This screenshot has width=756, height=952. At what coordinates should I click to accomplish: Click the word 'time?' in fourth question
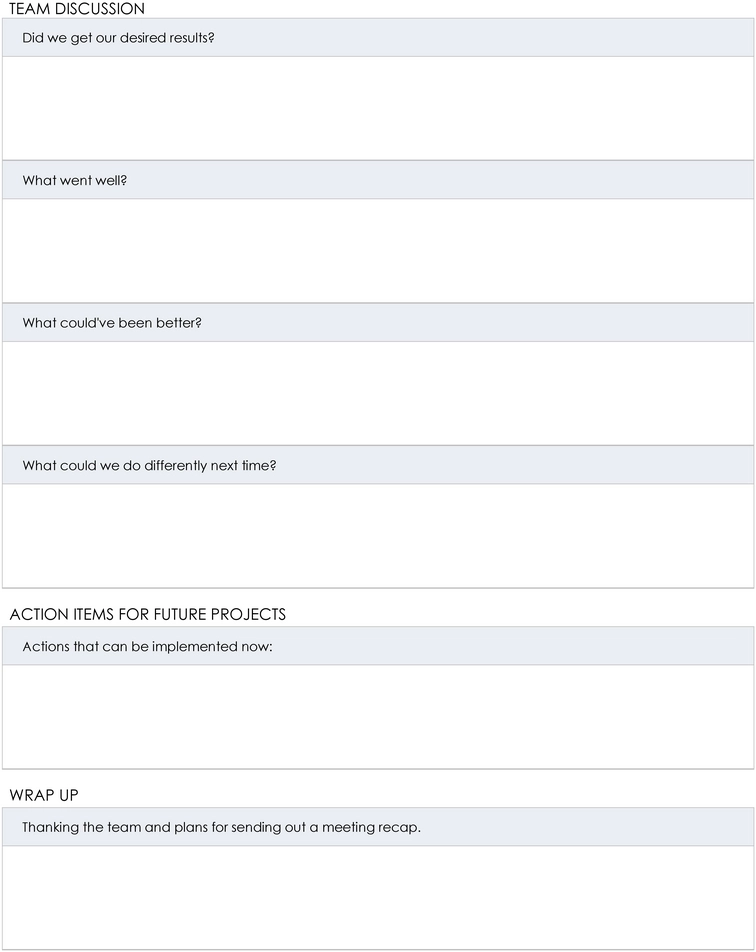pos(259,466)
